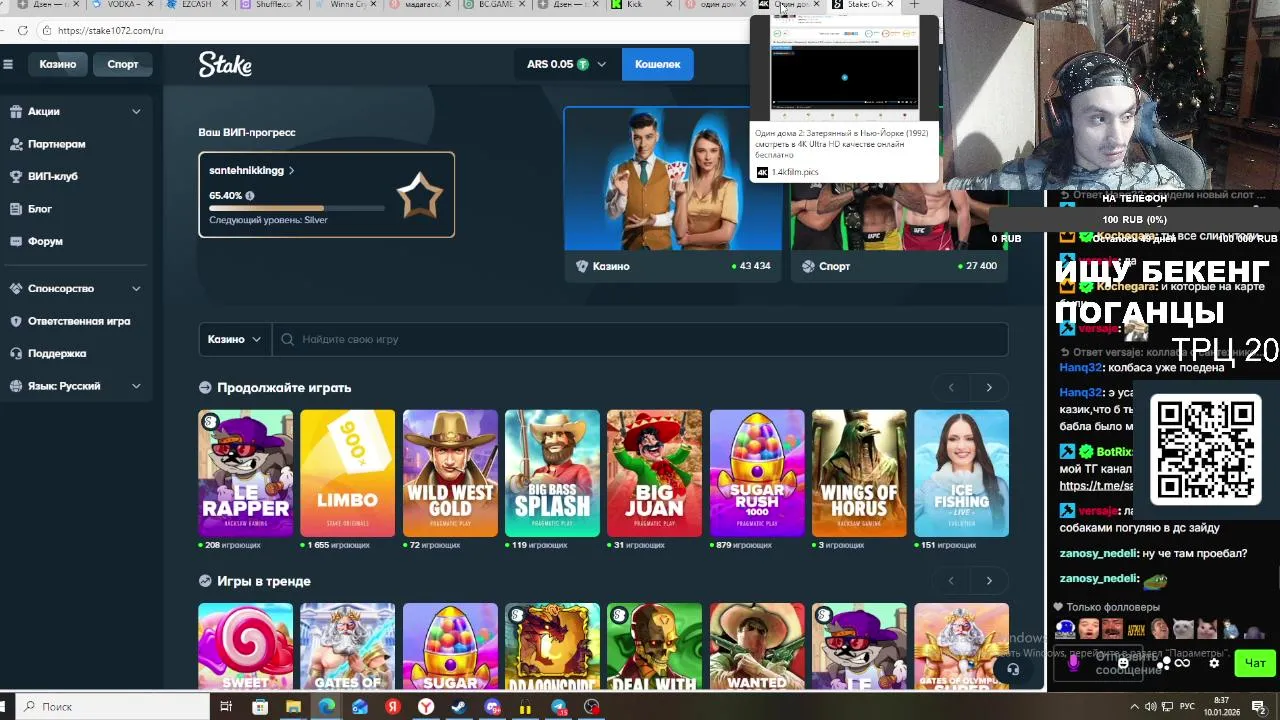Open the Le Rapper game thumbnail
This screenshot has height=720, width=1280.
click(245, 473)
